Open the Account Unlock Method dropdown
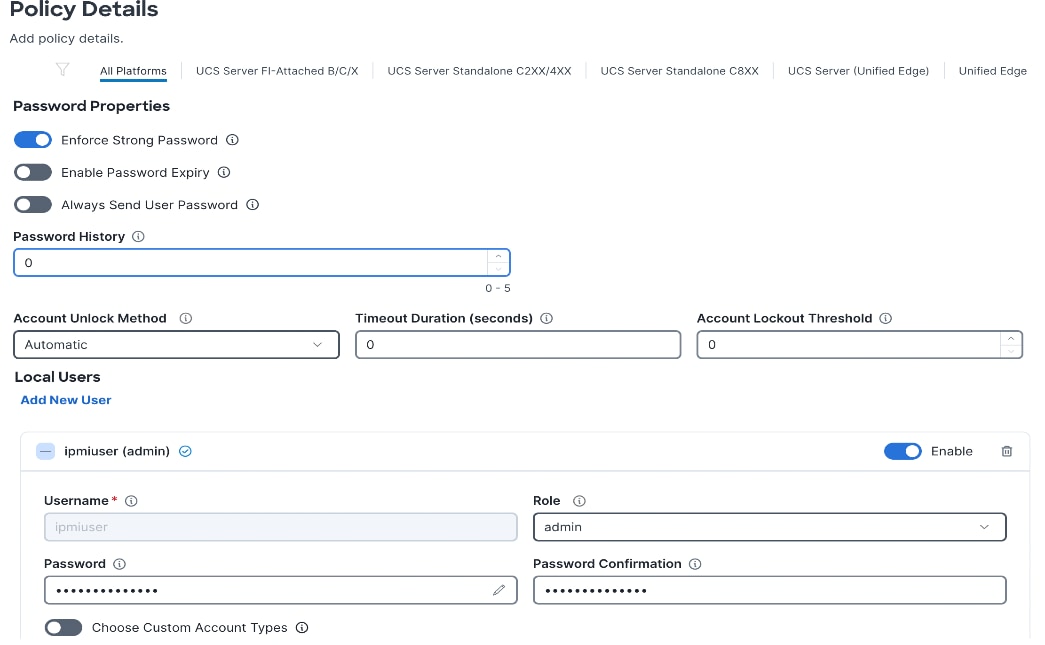 click(177, 345)
